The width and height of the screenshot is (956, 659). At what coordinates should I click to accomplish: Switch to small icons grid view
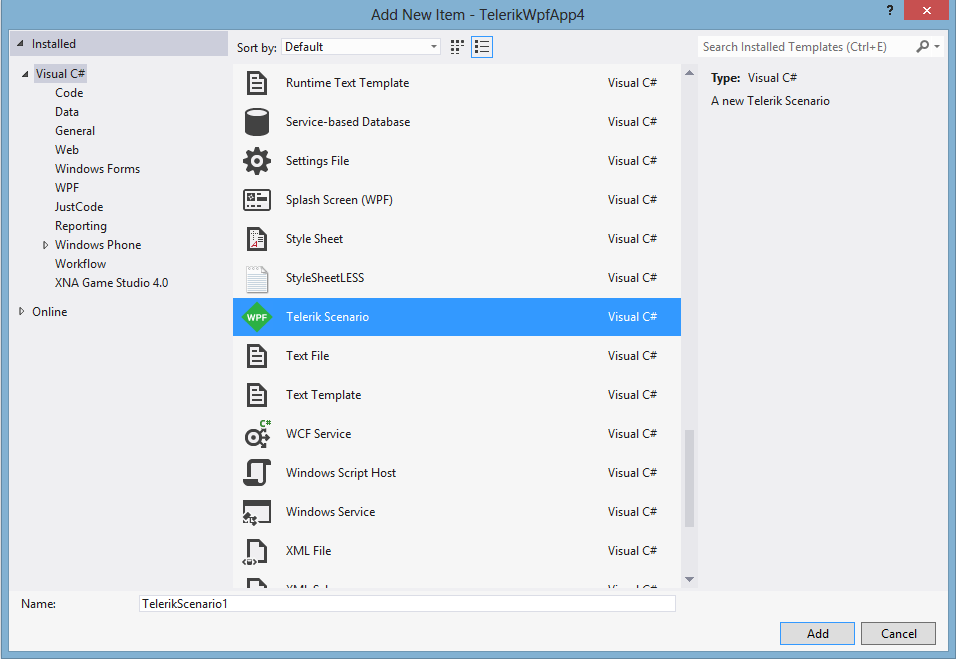[x=457, y=47]
